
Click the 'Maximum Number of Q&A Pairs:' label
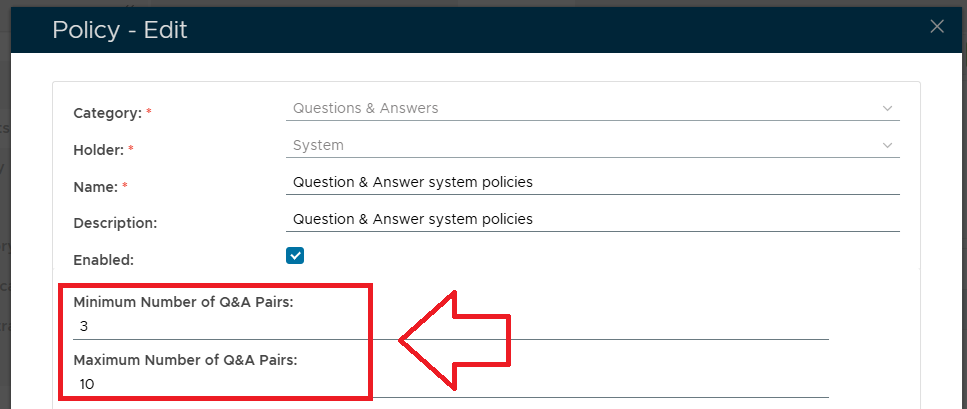click(185, 359)
